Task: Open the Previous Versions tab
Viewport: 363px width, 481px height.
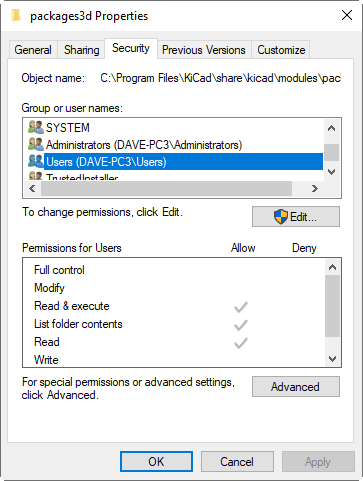Action: (204, 50)
